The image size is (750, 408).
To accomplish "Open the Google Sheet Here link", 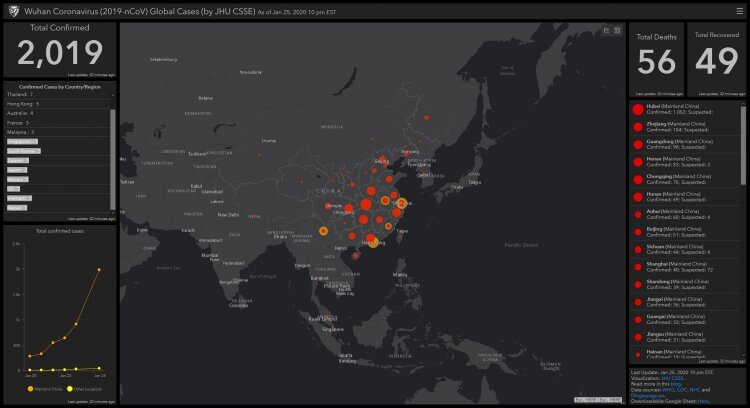I will [x=703, y=401].
